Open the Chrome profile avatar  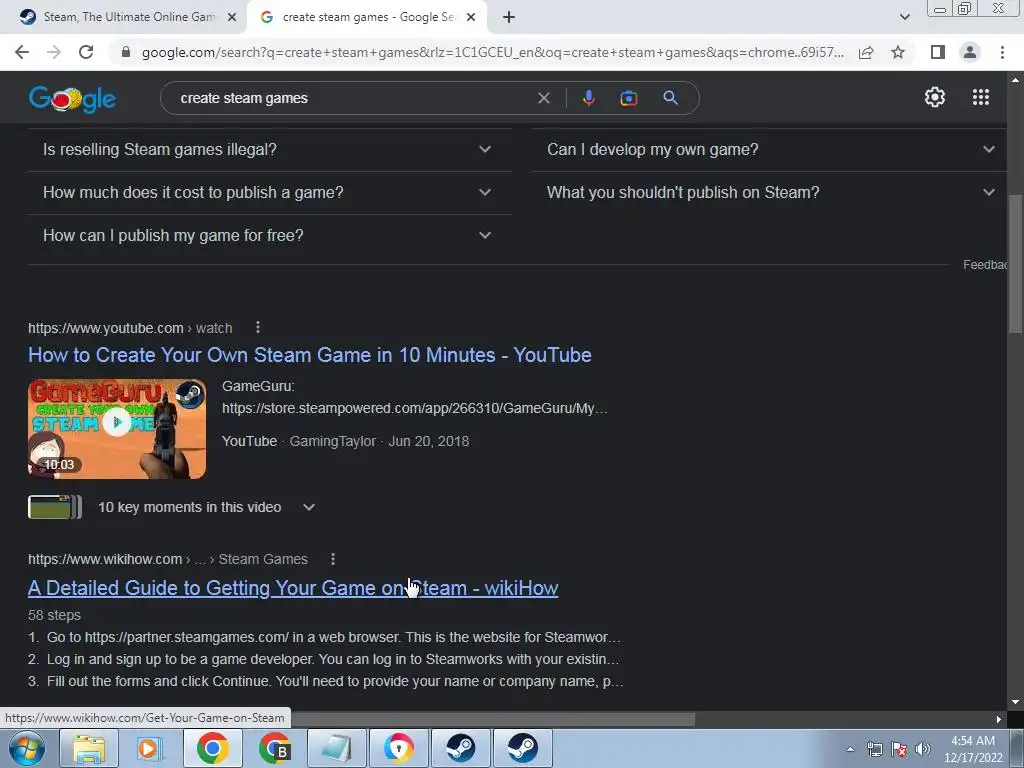coord(970,52)
